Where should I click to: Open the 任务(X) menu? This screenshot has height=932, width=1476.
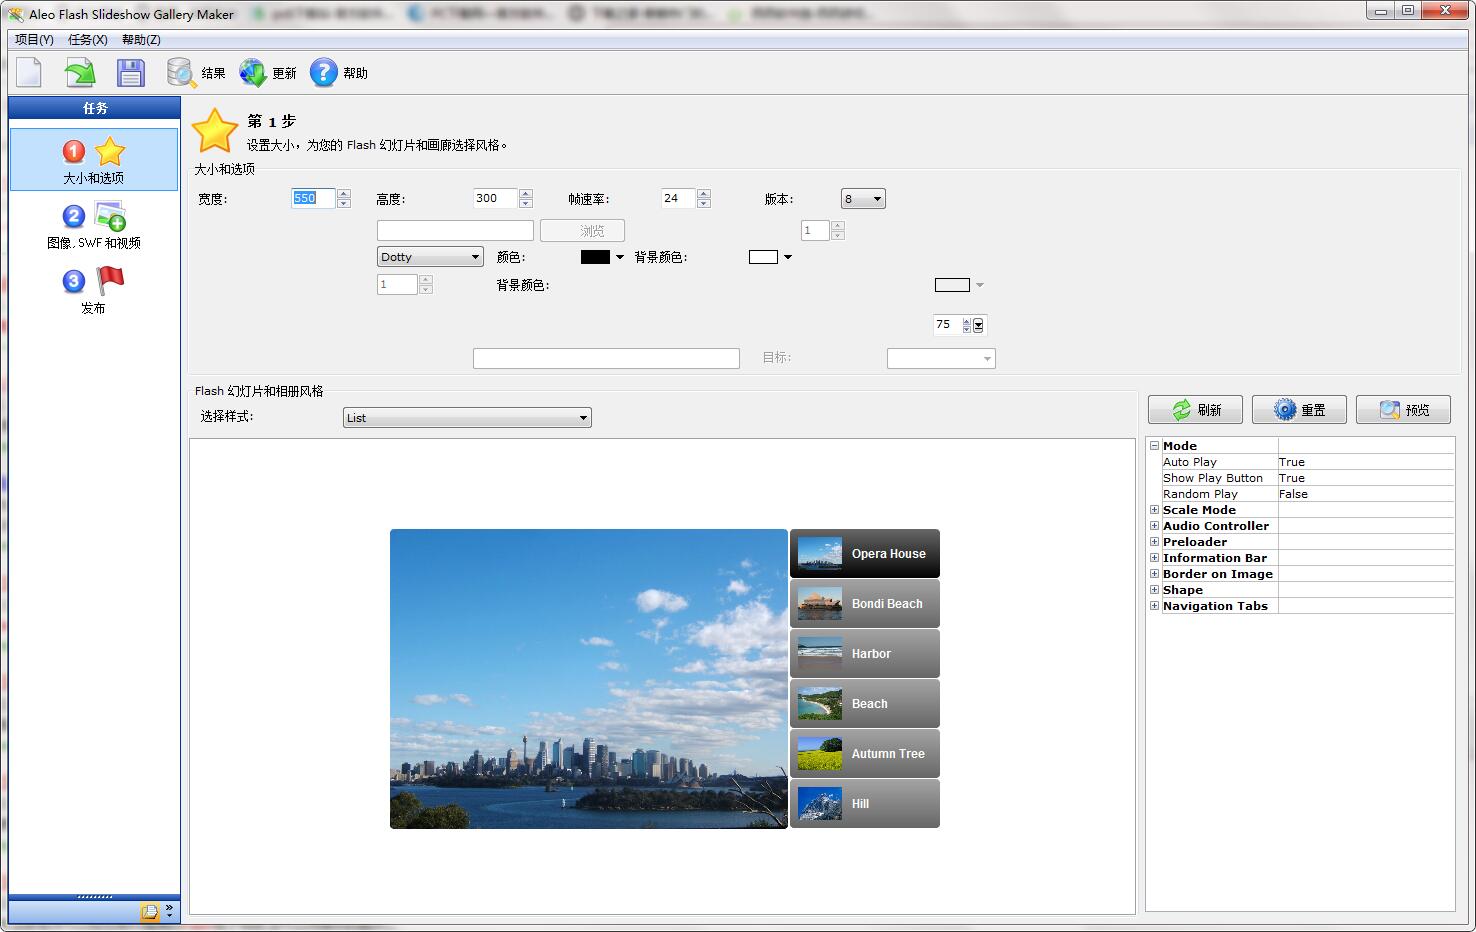pyautogui.click(x=88, y=40)
